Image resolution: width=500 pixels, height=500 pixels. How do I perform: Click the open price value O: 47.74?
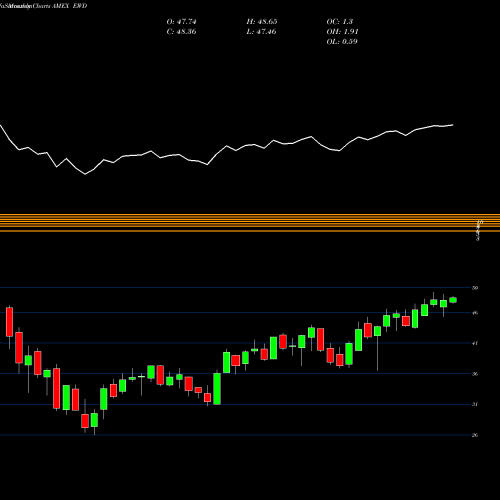[181, 22]
